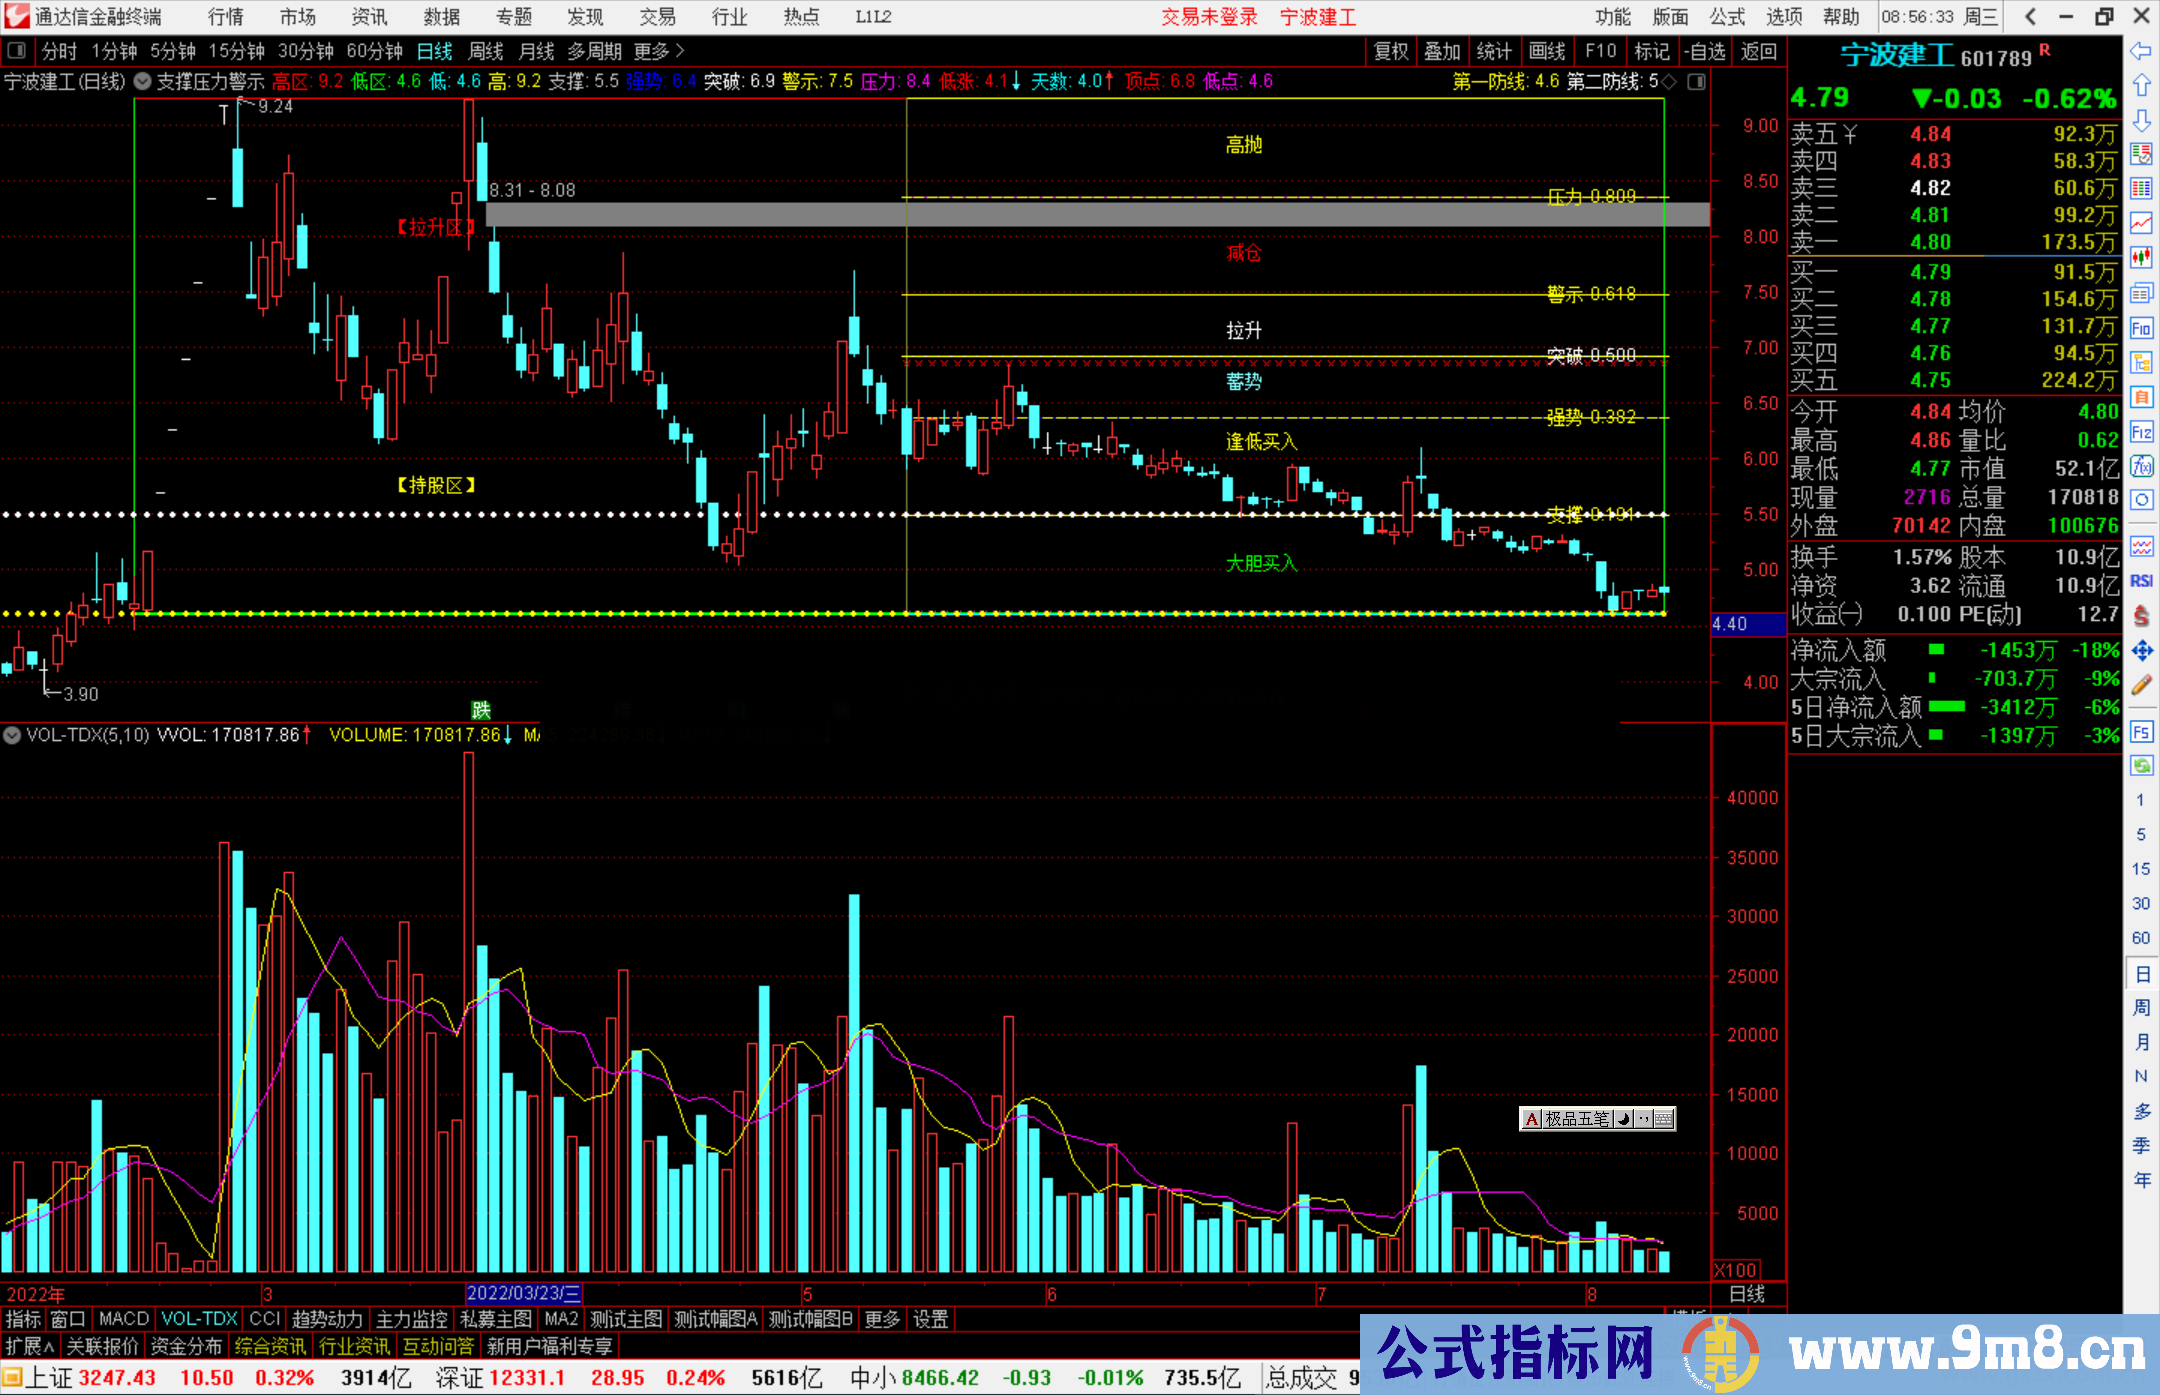Click the back arrow icon in sidebar
The width and height of the screenshot is (2160, 1395).
point(2141,51)
